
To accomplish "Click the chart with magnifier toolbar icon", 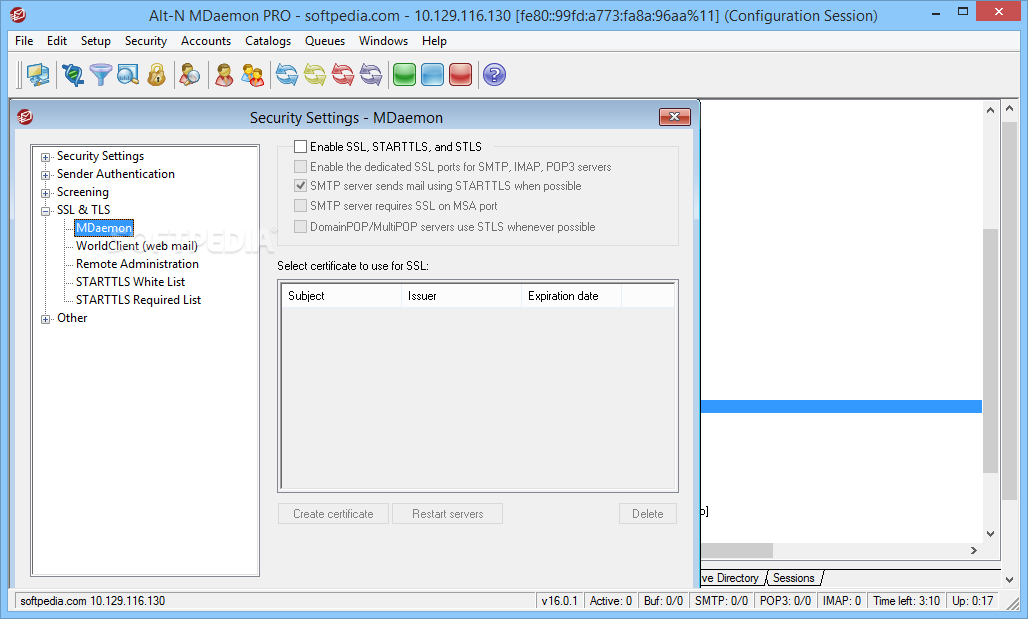I will (128, 75).
